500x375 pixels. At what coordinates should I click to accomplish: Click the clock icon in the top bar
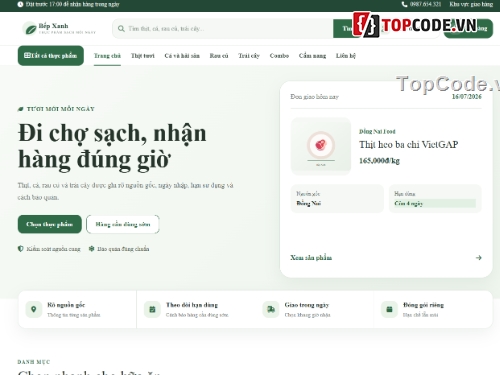click(x=20, y=4)
